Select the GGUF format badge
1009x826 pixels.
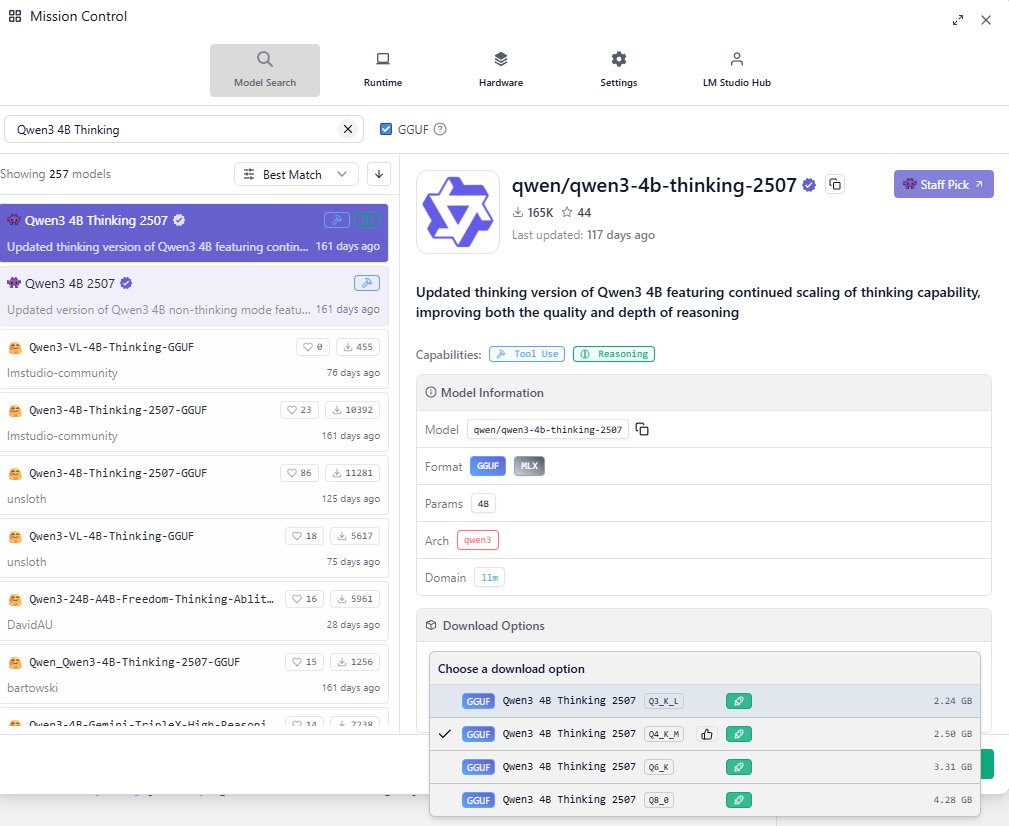tap(488, 466)
